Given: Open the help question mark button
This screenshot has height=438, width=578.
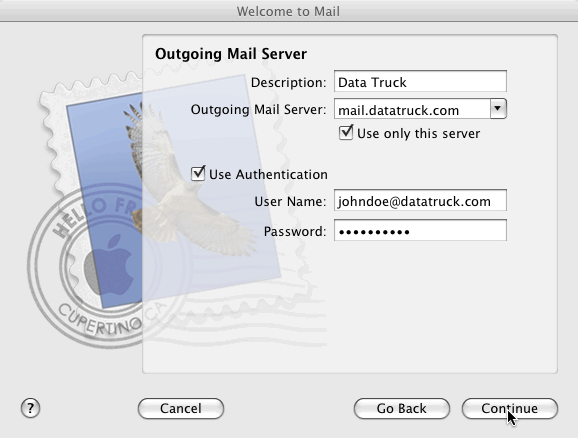Looking at the screenshot, I should coord(30,408).
